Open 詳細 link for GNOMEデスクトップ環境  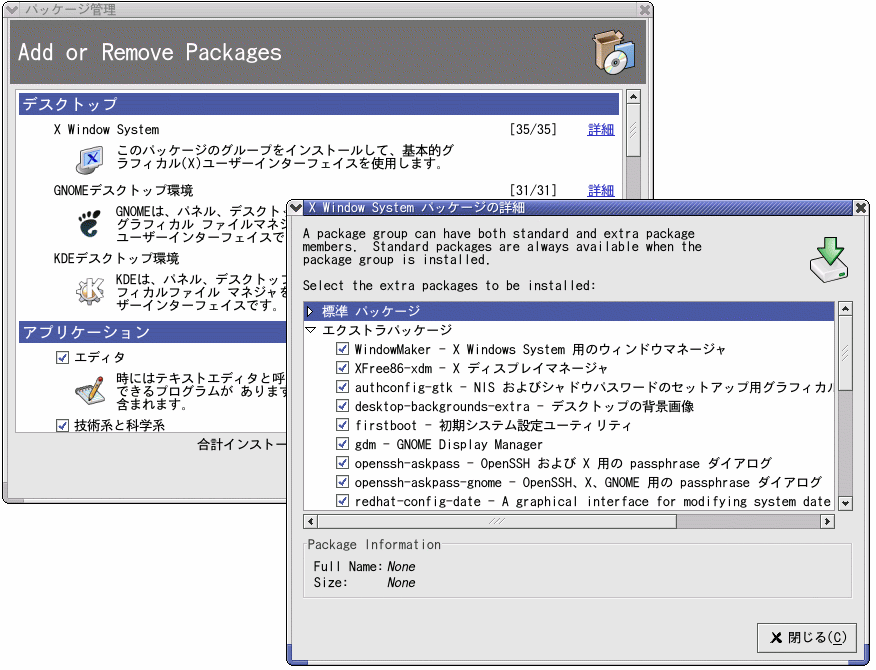coord(601,191)
